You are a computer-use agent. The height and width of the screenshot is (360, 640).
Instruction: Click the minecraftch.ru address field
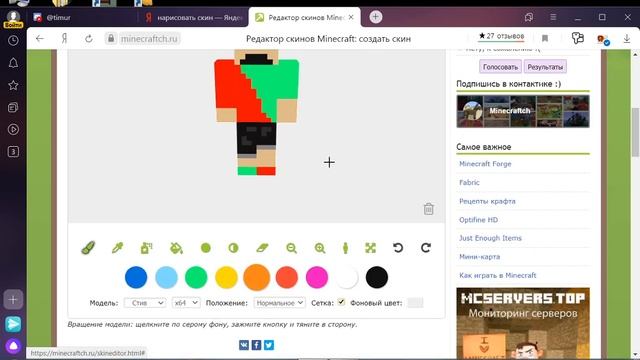[149, 39]
